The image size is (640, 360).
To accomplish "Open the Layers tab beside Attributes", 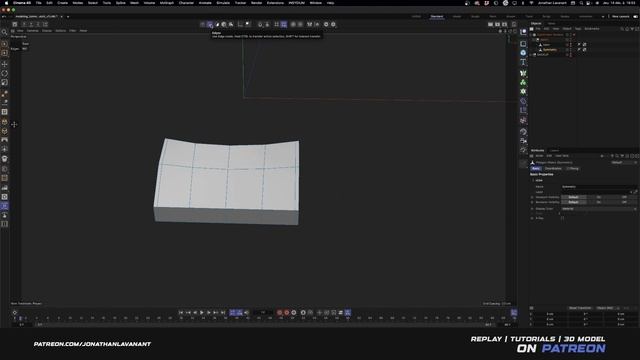I will (554, 151).
